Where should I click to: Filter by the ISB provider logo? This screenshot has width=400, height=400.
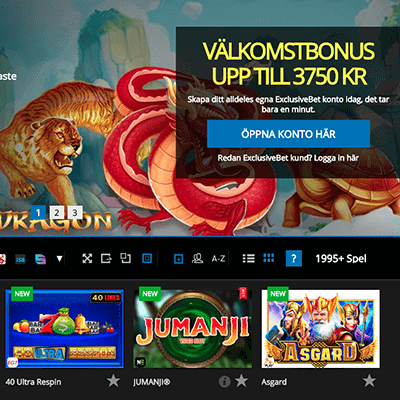[21, 259]
